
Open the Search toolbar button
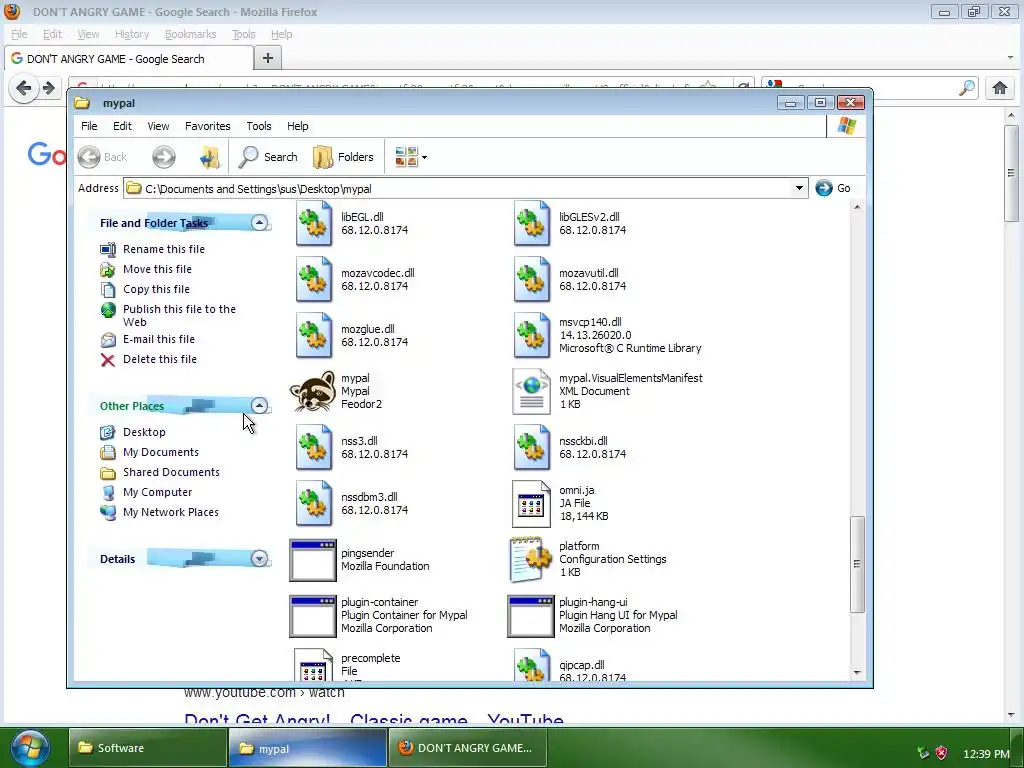(268, 157)
